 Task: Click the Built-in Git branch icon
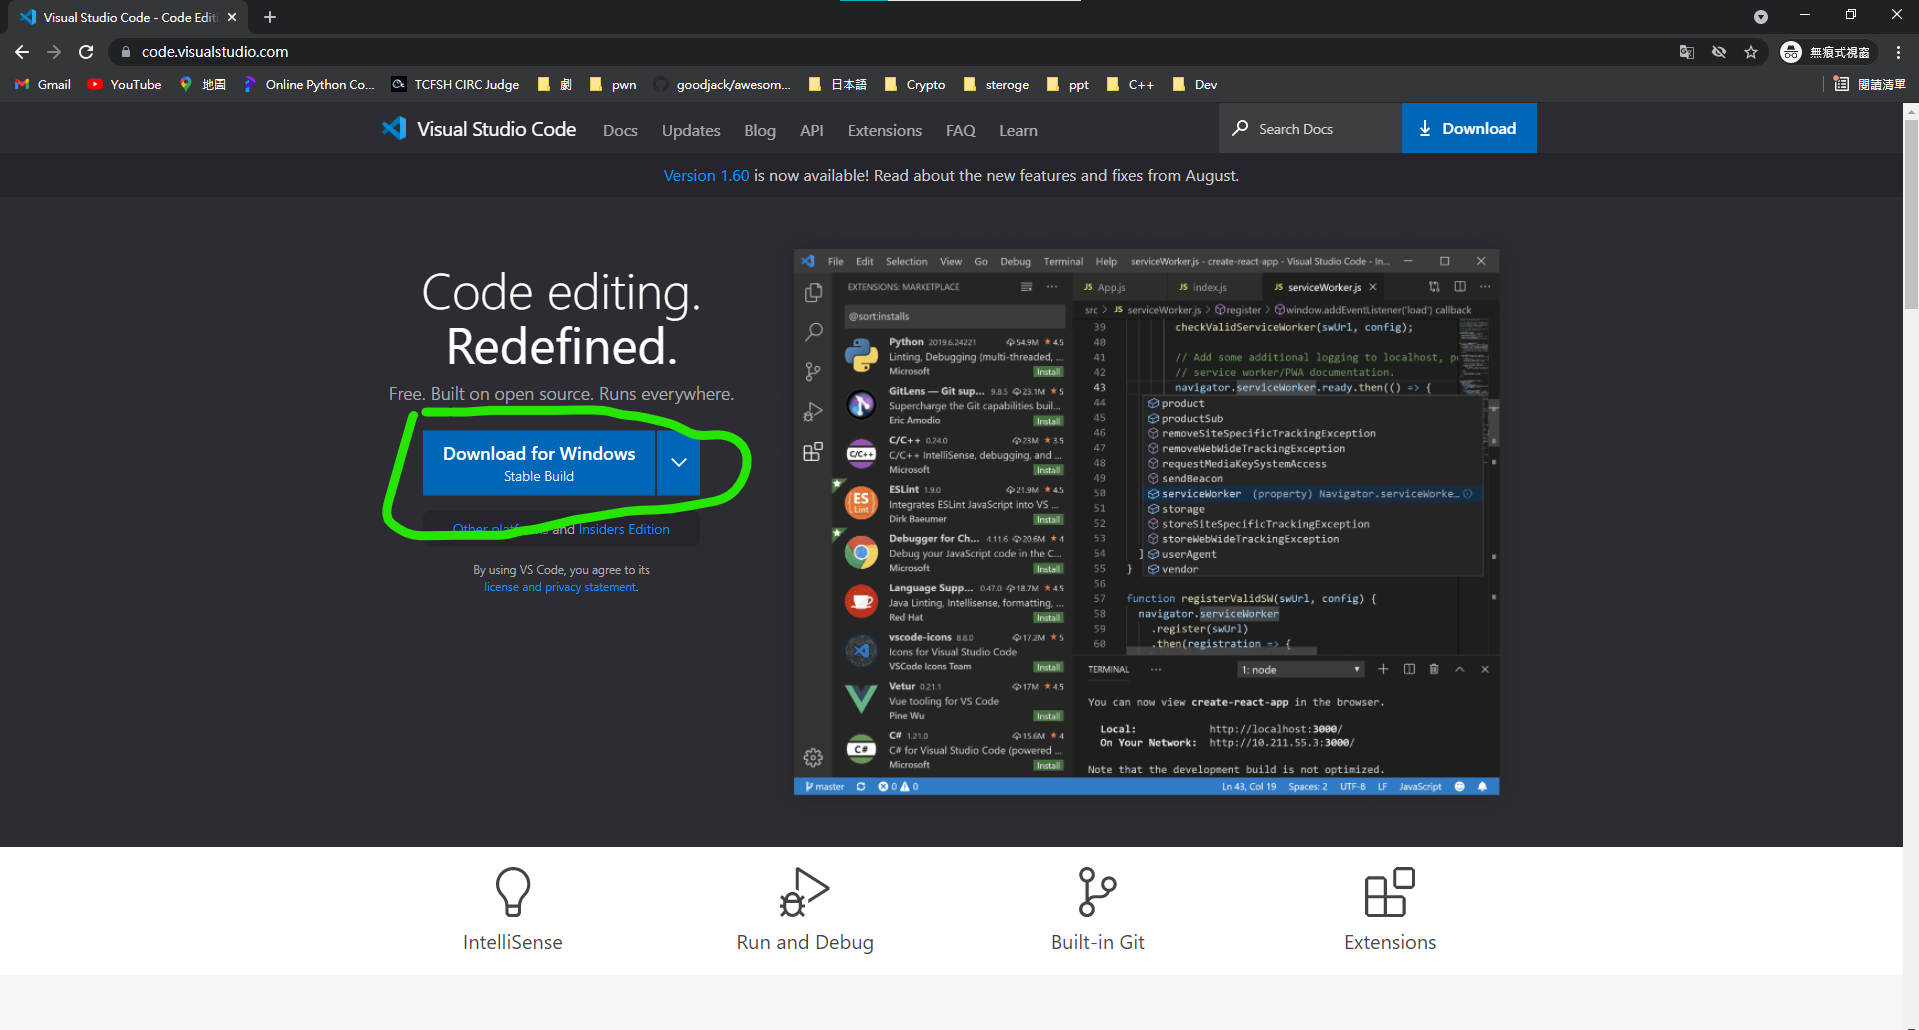pos(1097,892)
